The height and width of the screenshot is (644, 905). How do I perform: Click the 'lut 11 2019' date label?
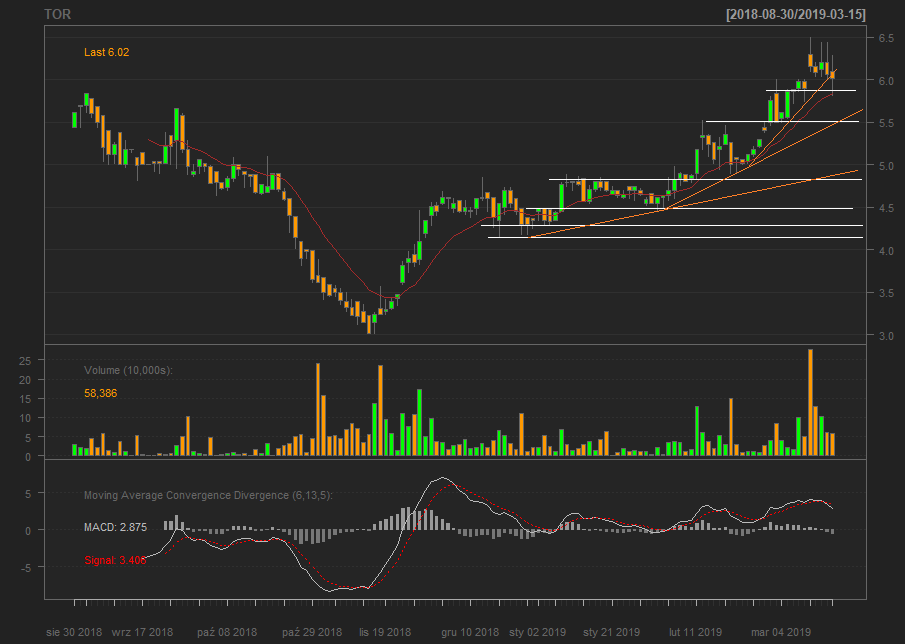point(695,632)
